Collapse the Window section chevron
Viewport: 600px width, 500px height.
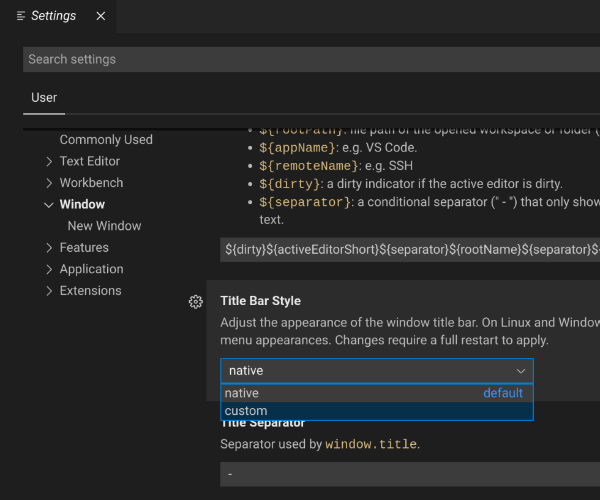[49, 205]
